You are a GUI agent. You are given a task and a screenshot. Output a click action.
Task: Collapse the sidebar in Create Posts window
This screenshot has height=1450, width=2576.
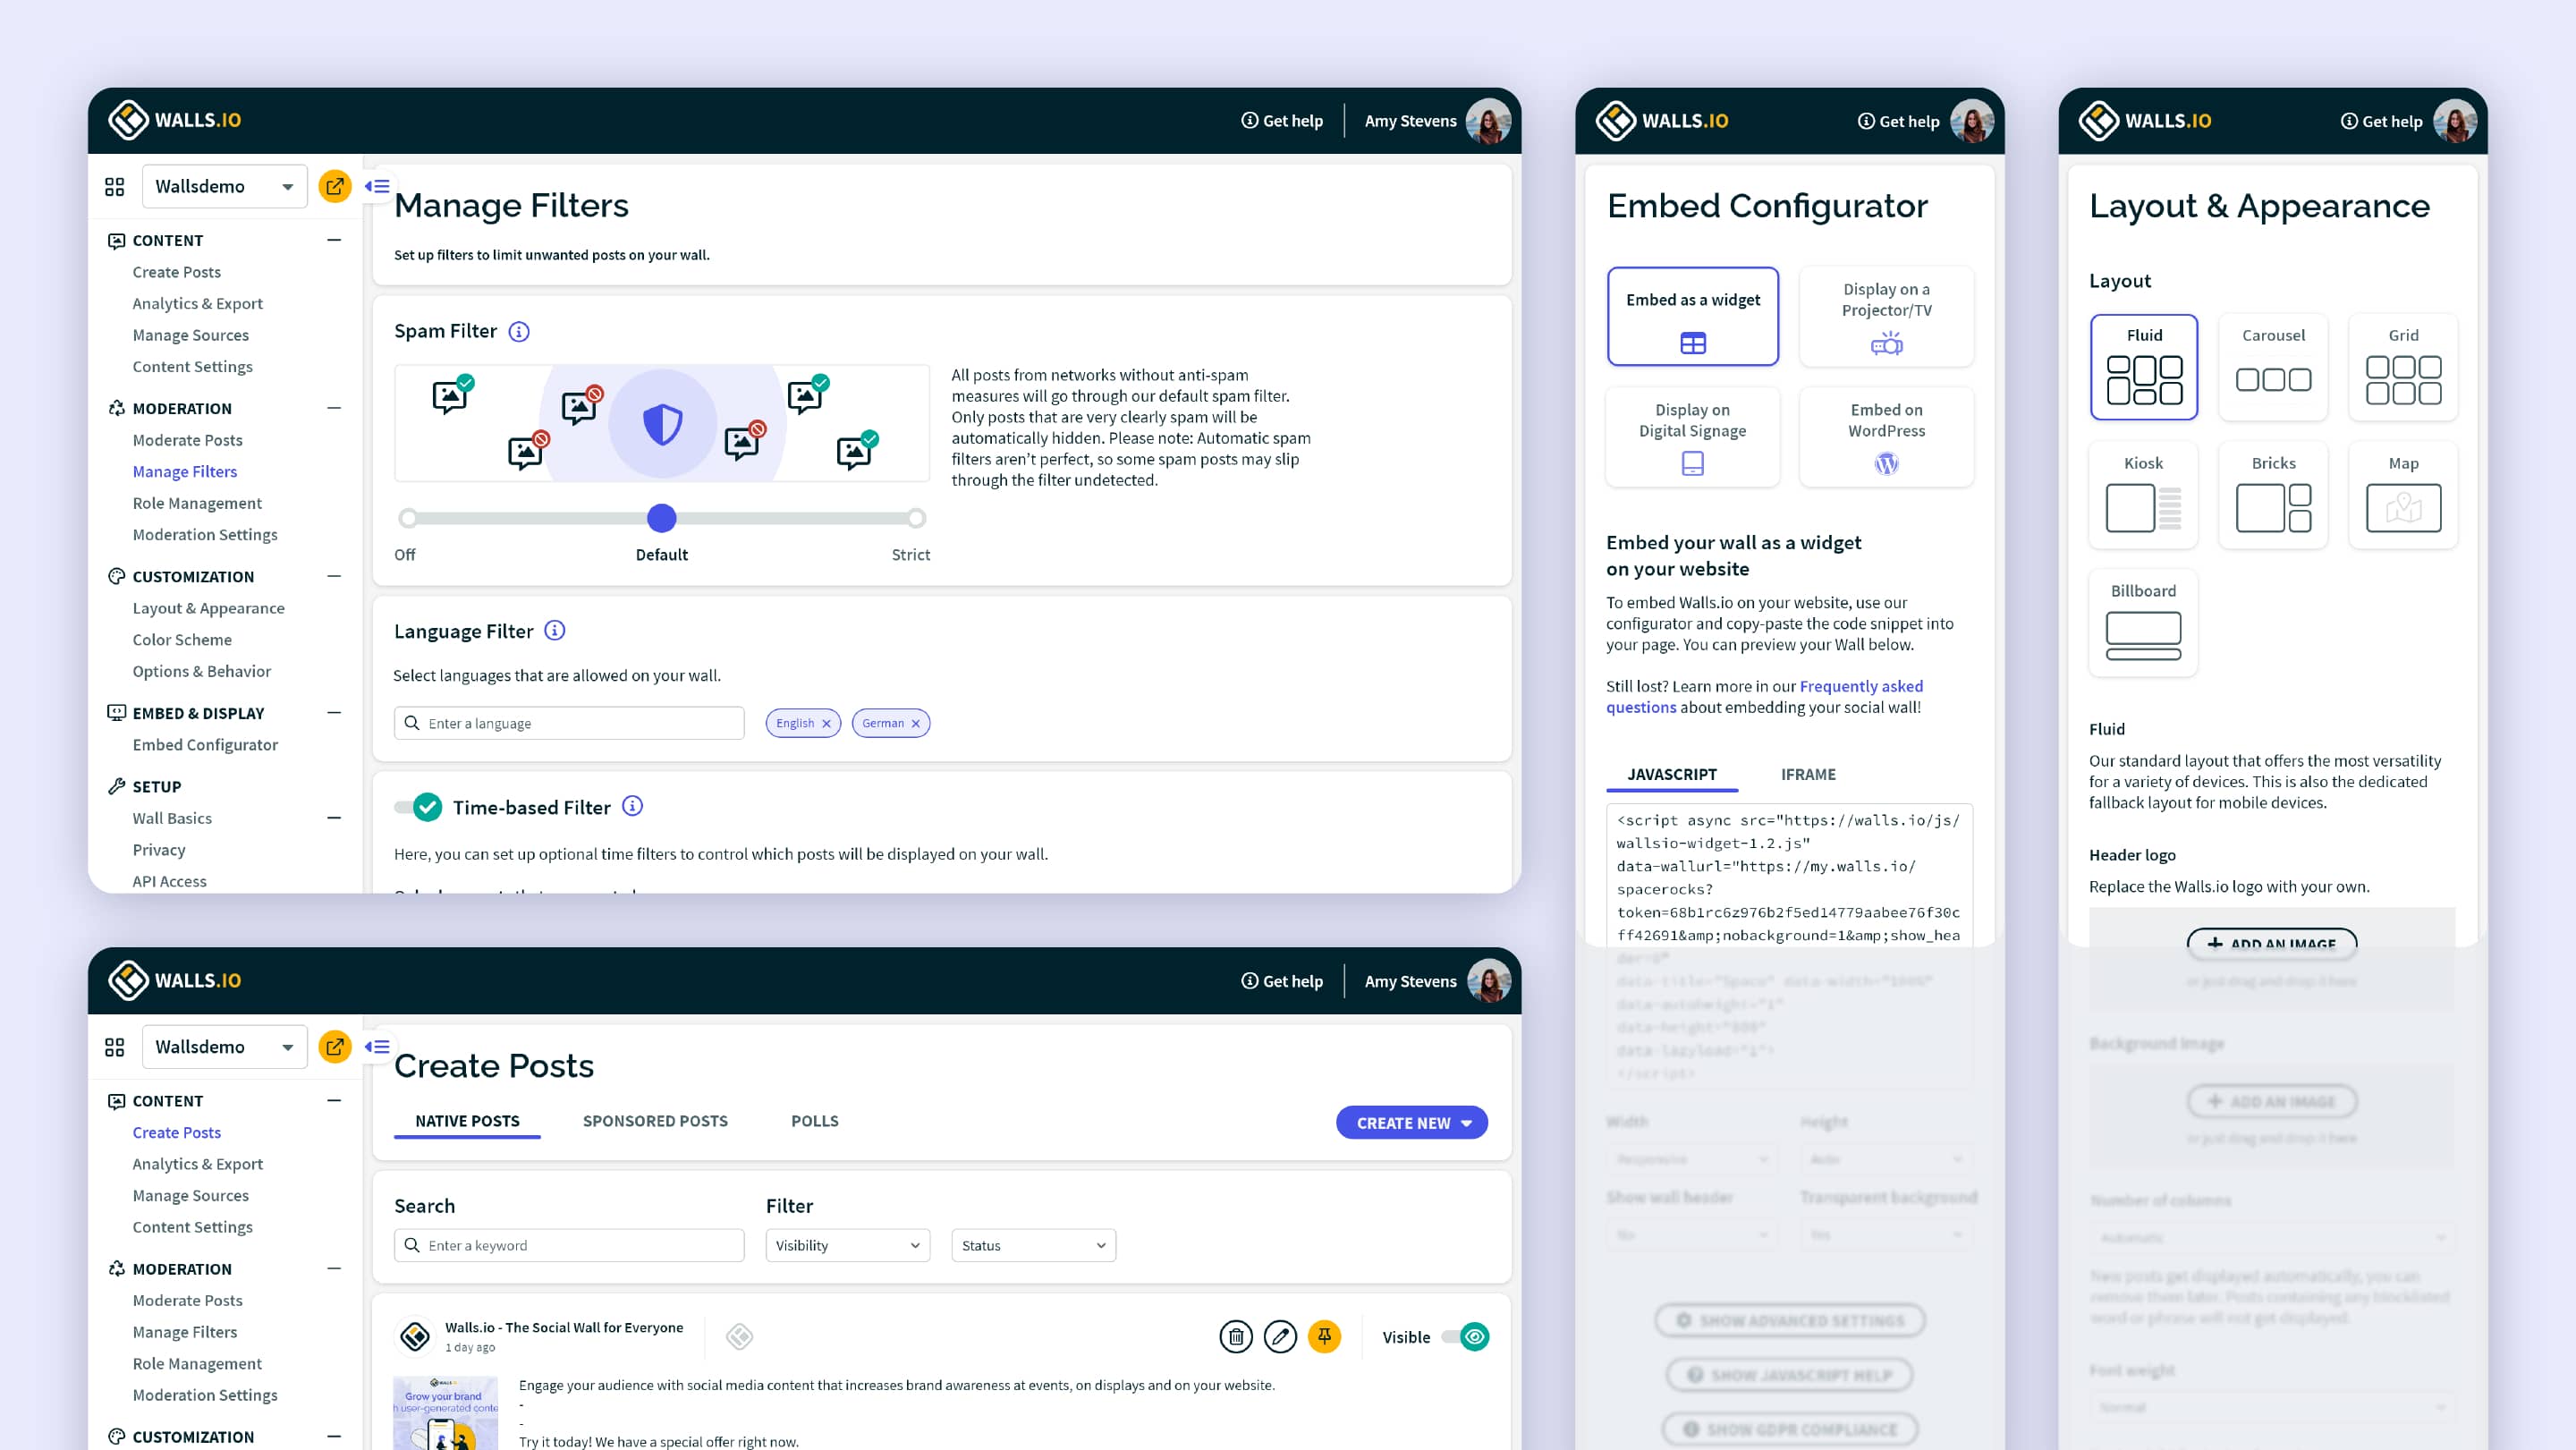pyautogui.click(x=377, y=1047)
